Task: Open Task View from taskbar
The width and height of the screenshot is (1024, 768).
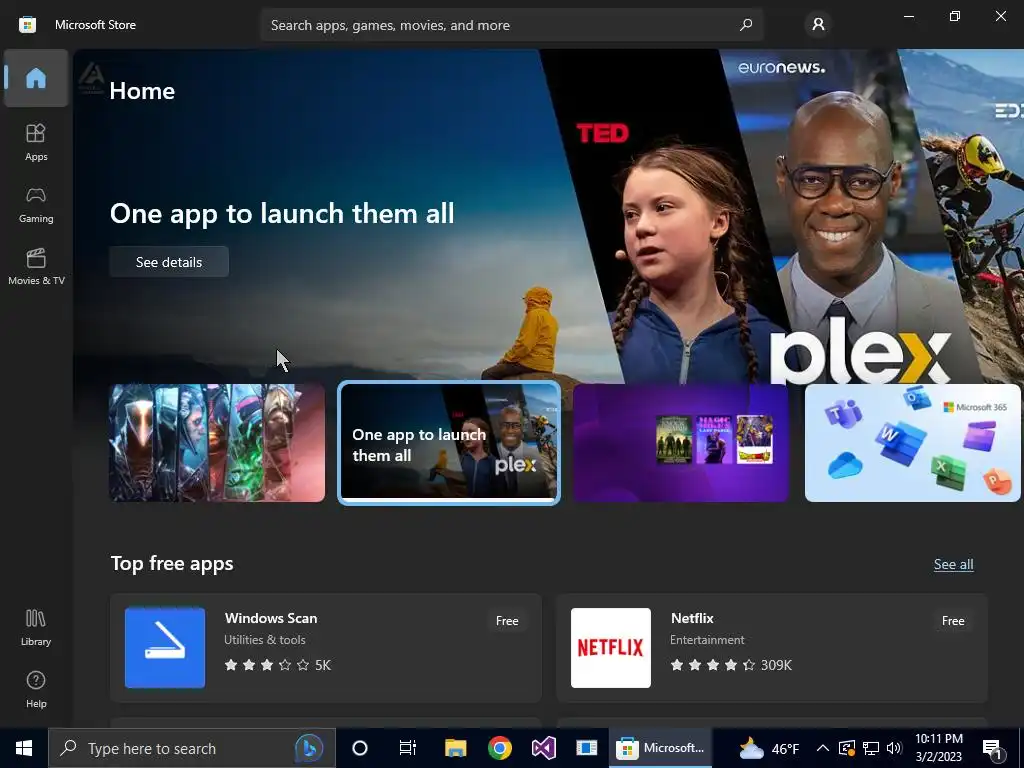Action: (x=408, y=748)
